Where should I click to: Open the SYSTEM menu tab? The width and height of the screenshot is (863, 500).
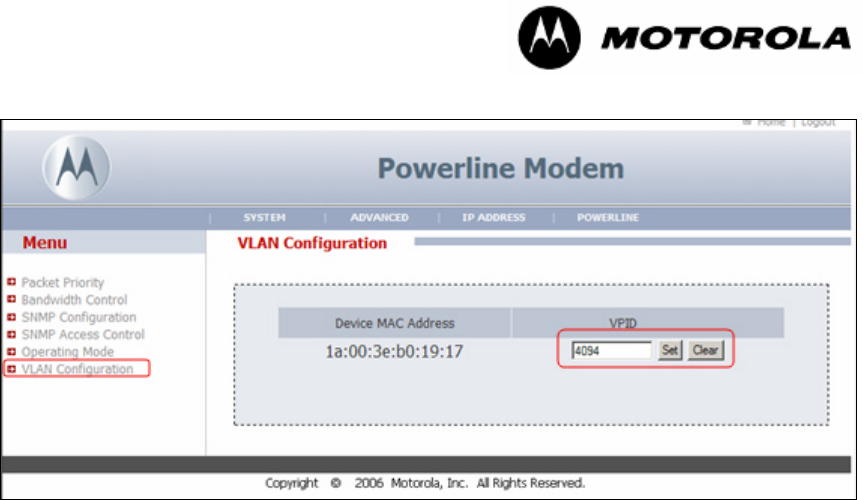coord(265,218)
